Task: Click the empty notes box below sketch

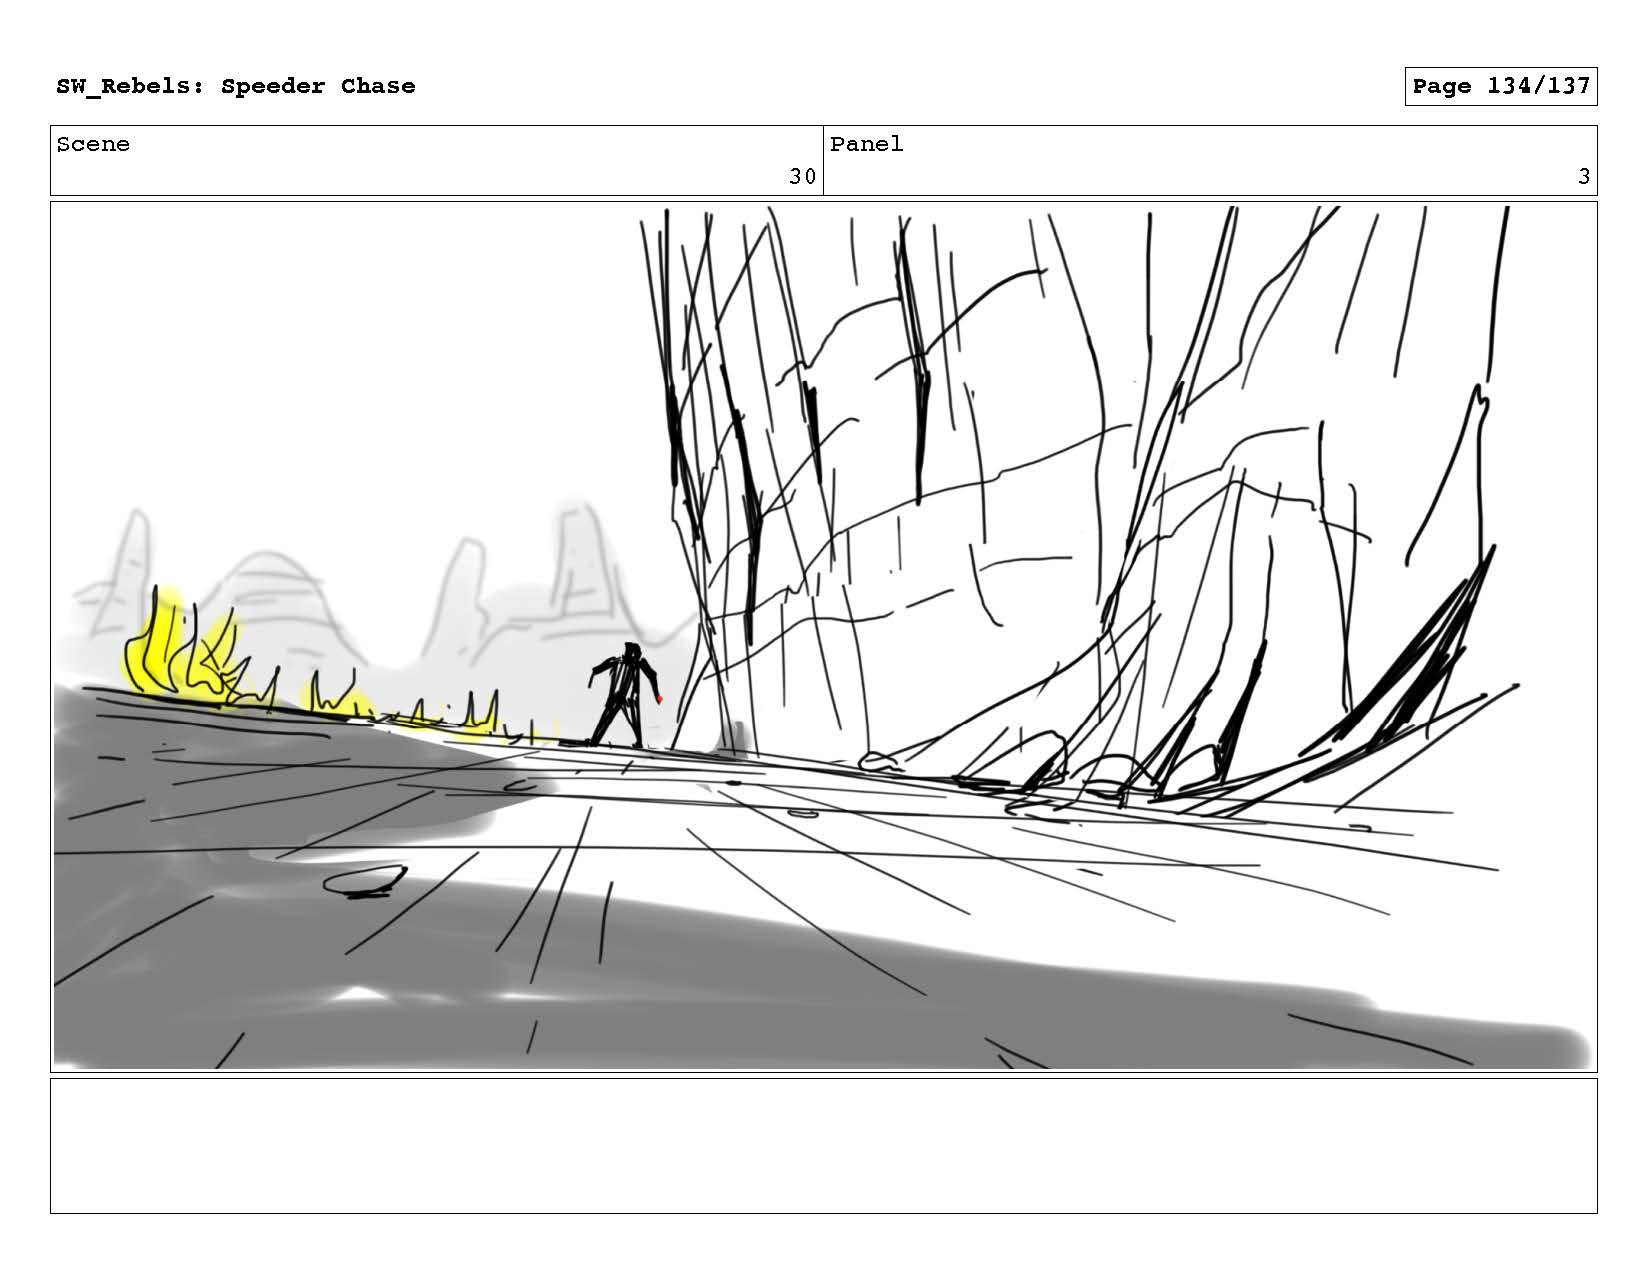Action: (x=824, y=1146)
